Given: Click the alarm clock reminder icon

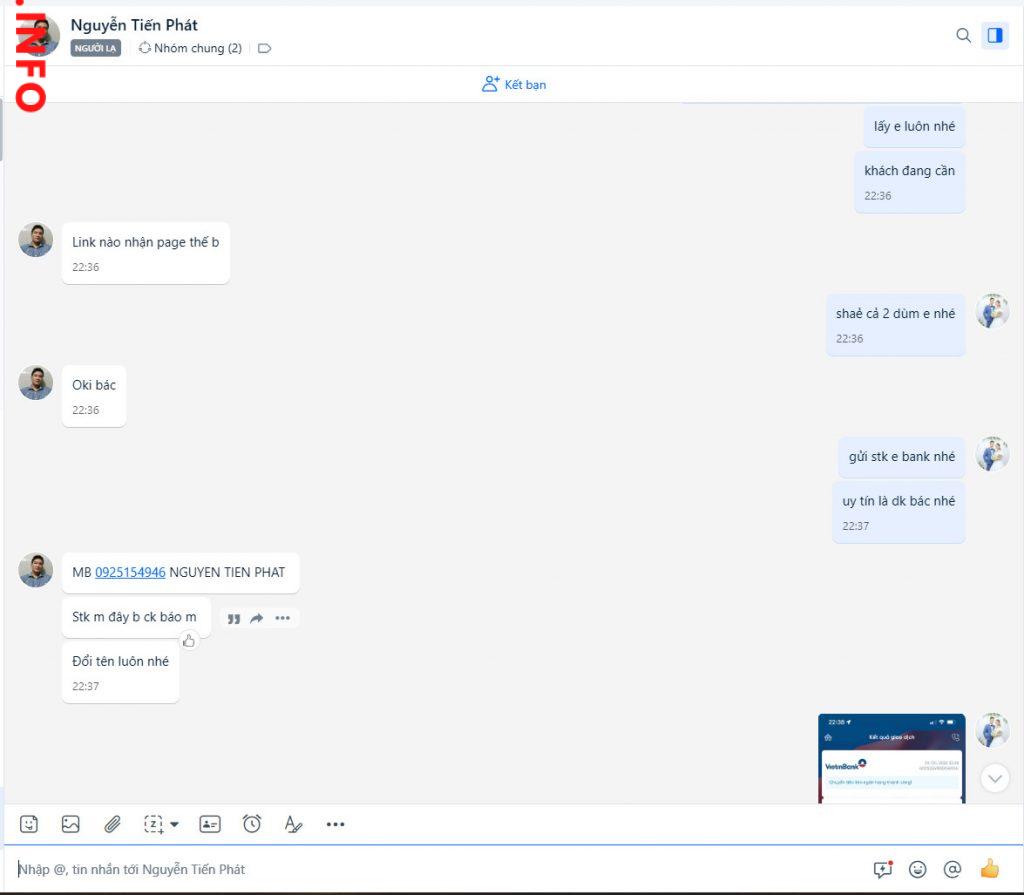Looking at the screenshot, I should click(252, 824).
